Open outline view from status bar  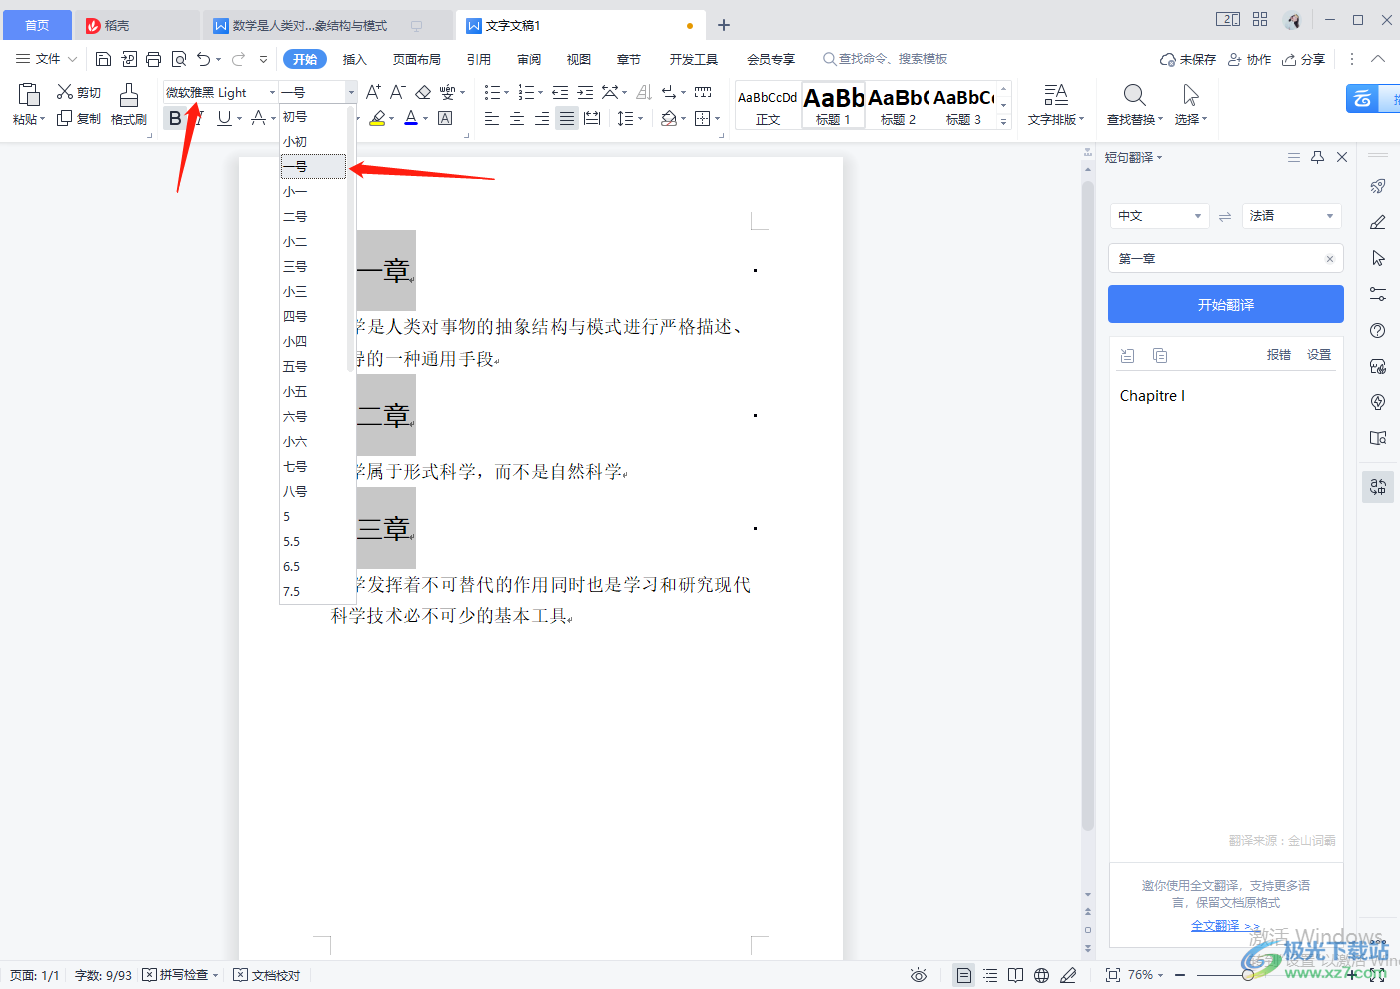[x=990, y=975]
